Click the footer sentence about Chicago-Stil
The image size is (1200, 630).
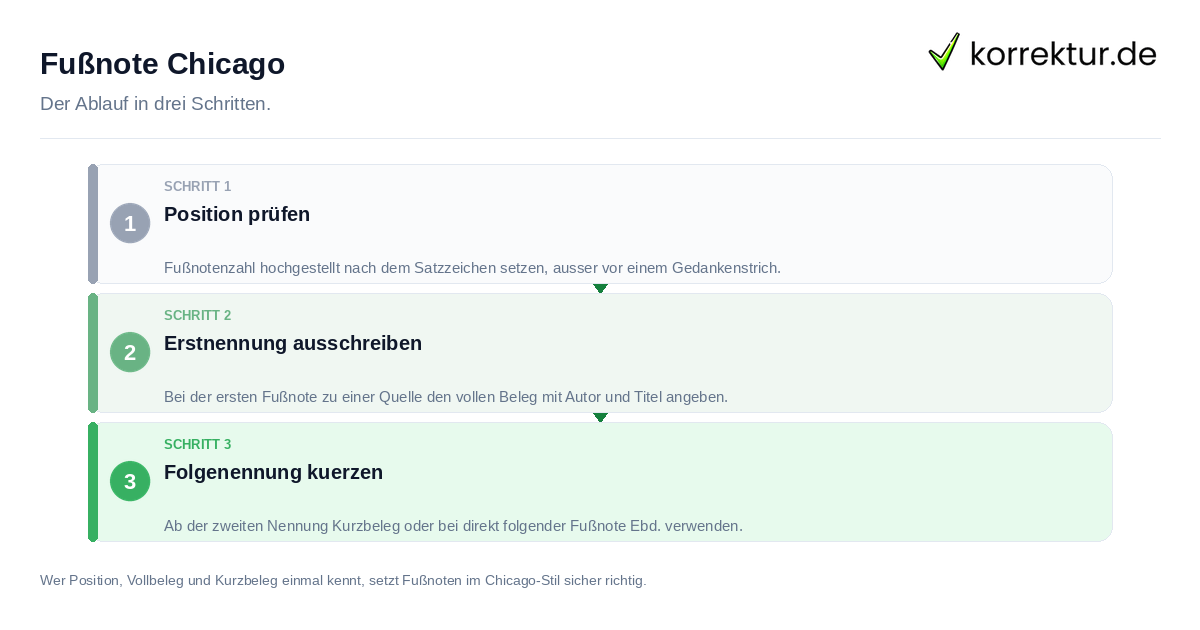[x=343, y=580]
